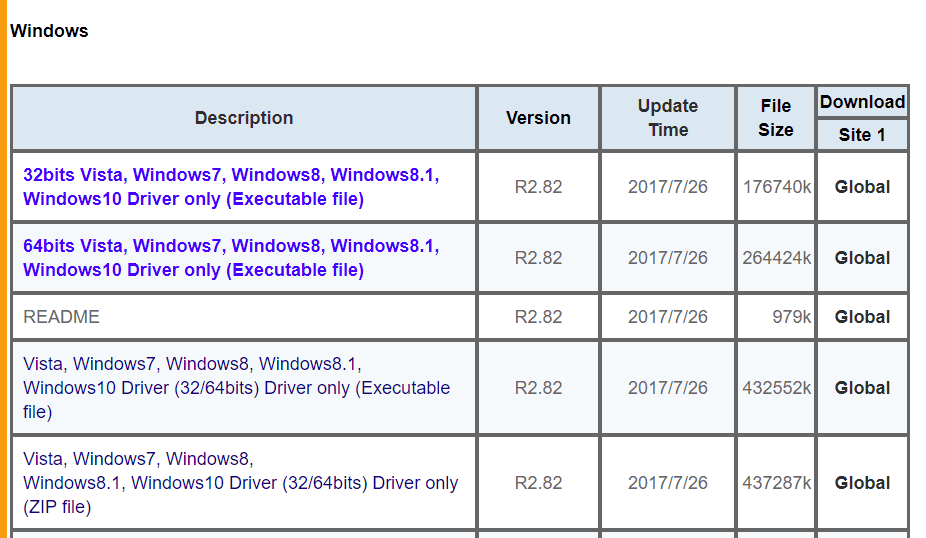Click the 176740k file size cell

(777, 187)
